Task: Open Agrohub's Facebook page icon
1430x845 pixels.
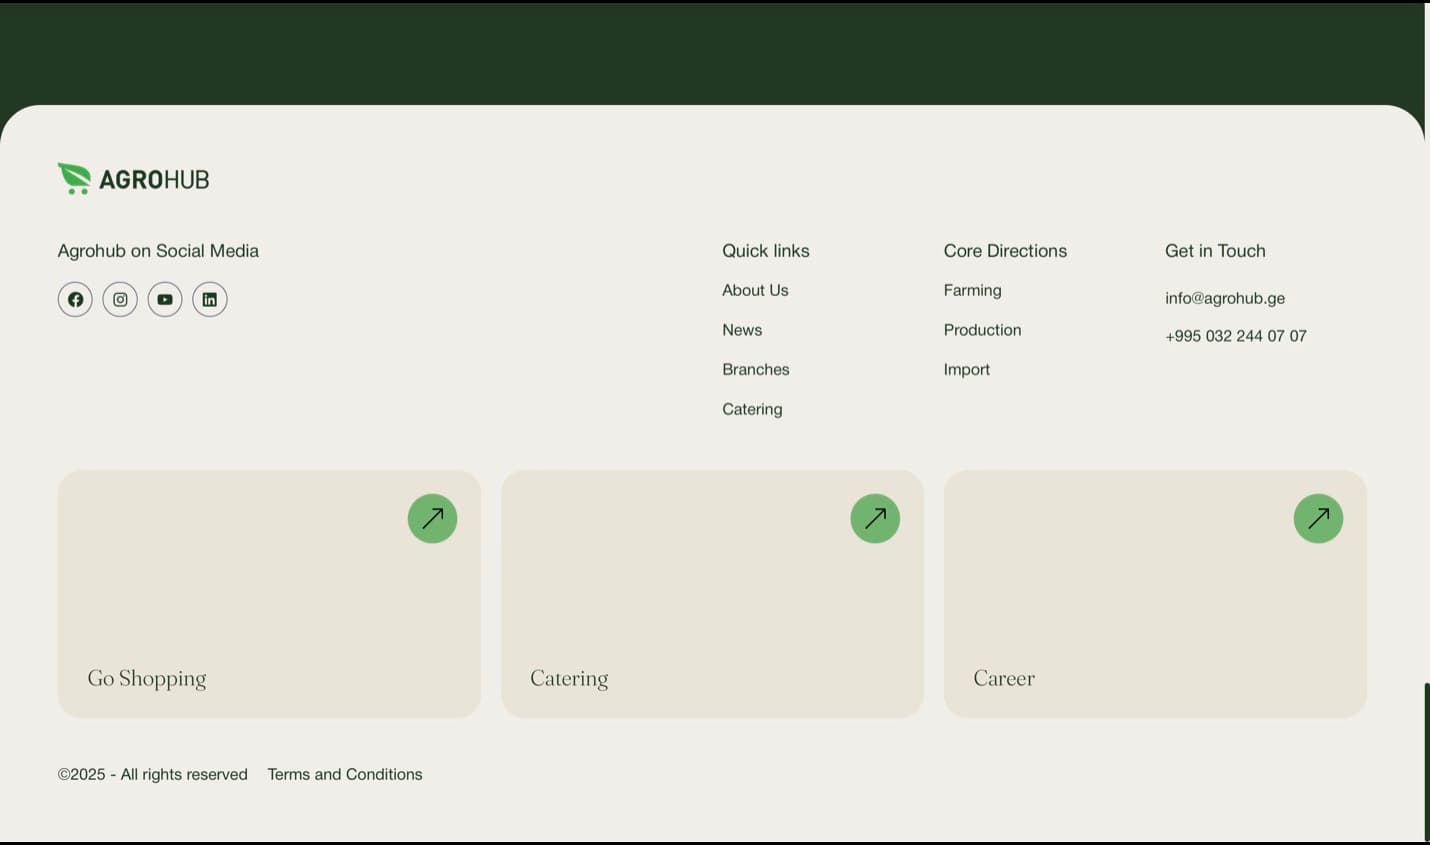Action: [75, 299]
